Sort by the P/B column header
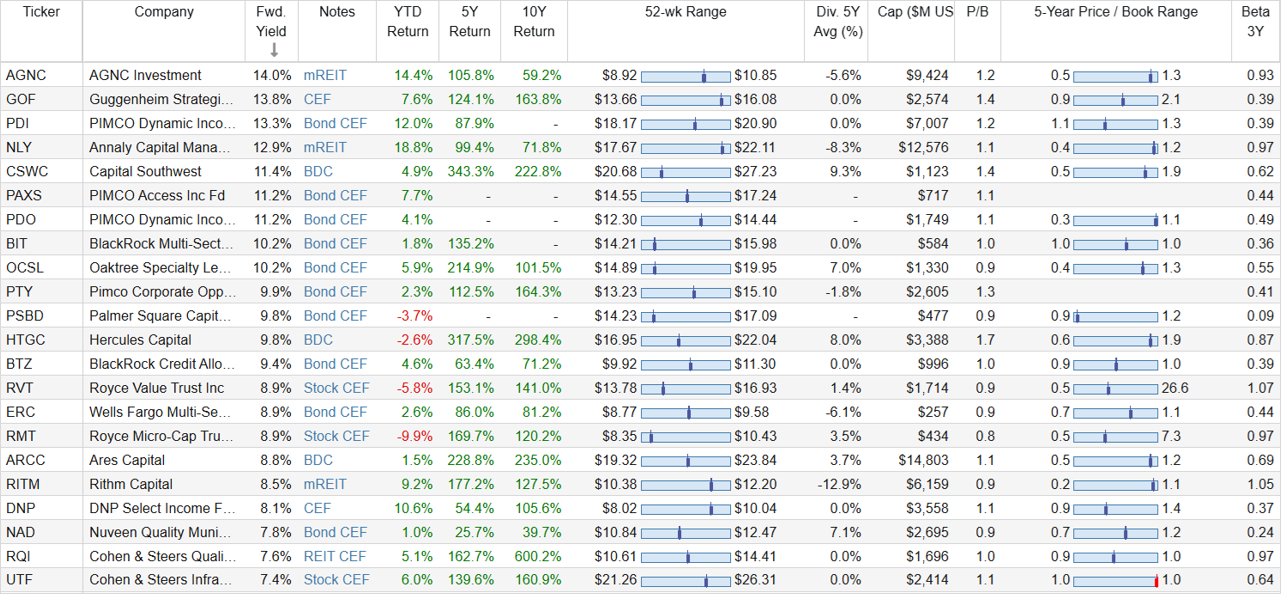 coord(977,12)
